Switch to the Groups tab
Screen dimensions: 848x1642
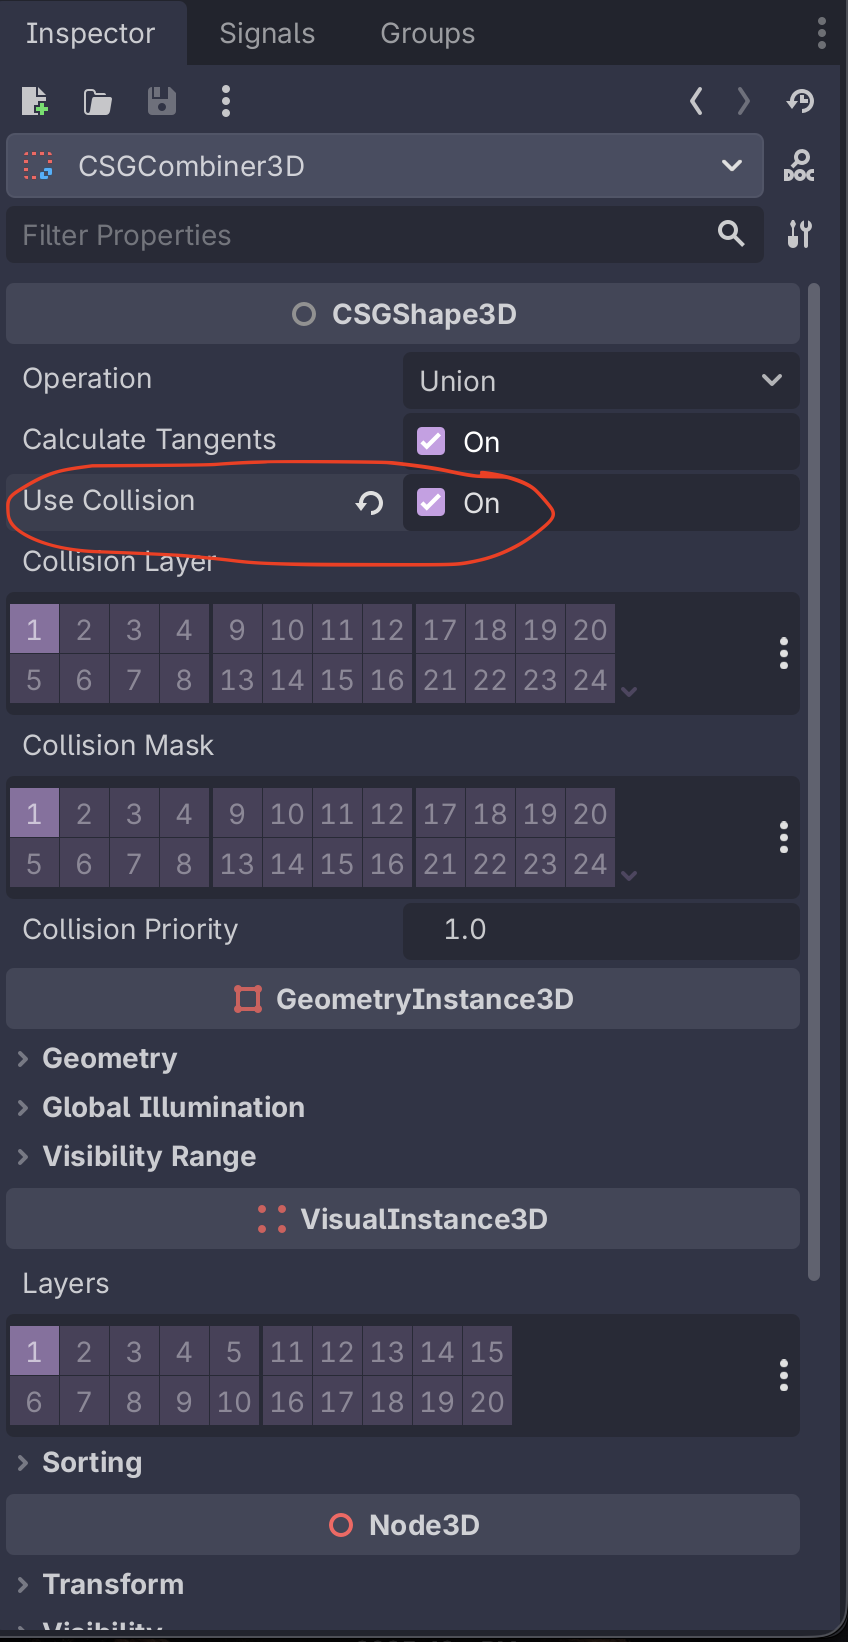coord(427,33)
